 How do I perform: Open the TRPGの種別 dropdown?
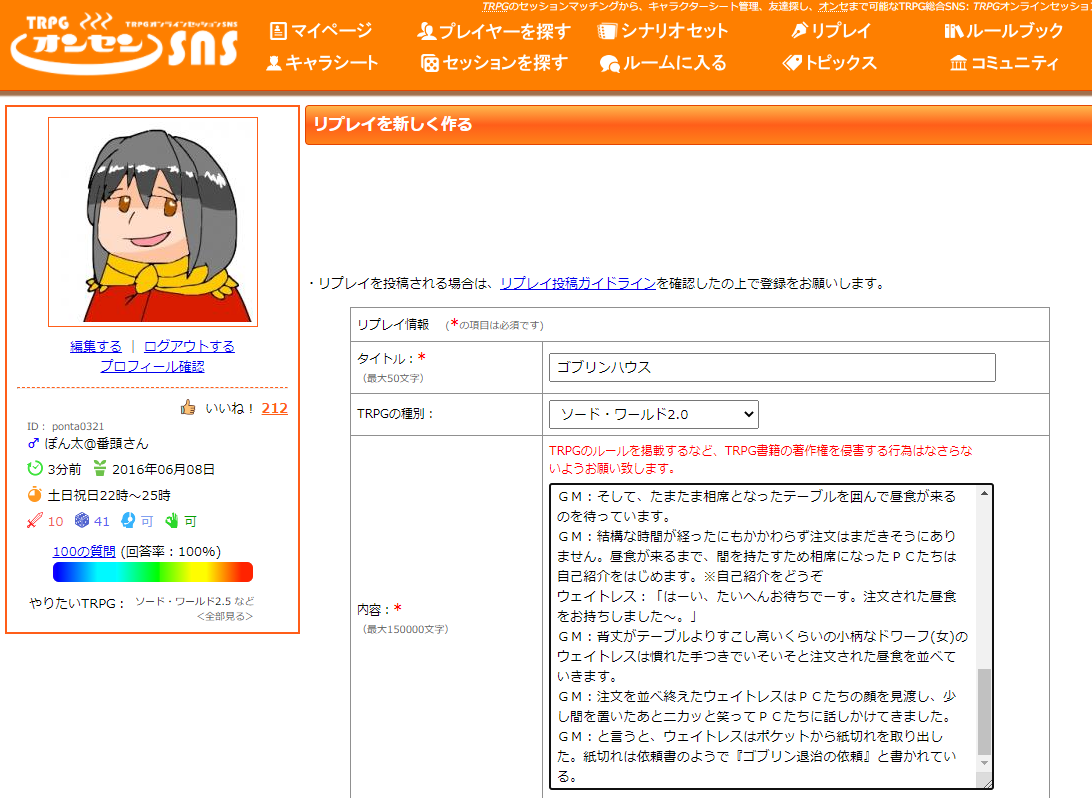[653, 414]
